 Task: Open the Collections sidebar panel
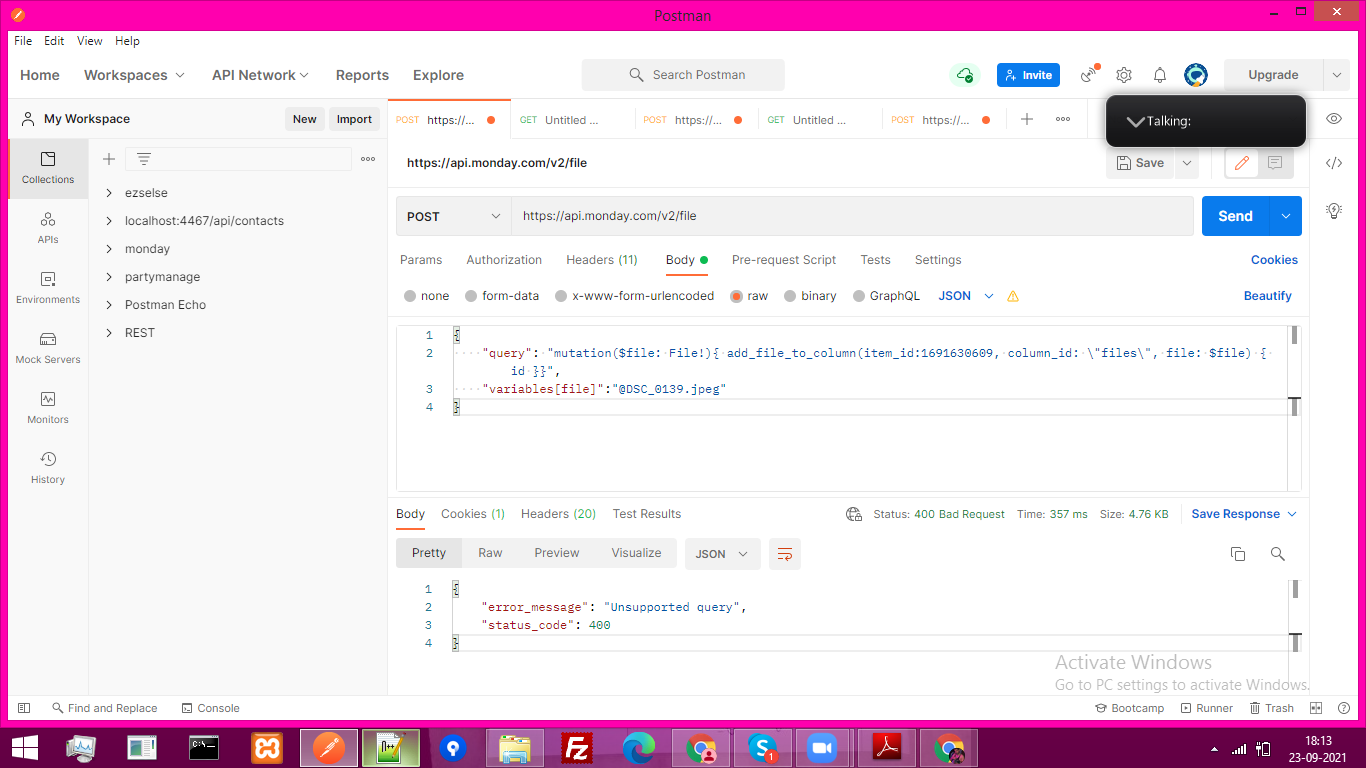[48, 168]
